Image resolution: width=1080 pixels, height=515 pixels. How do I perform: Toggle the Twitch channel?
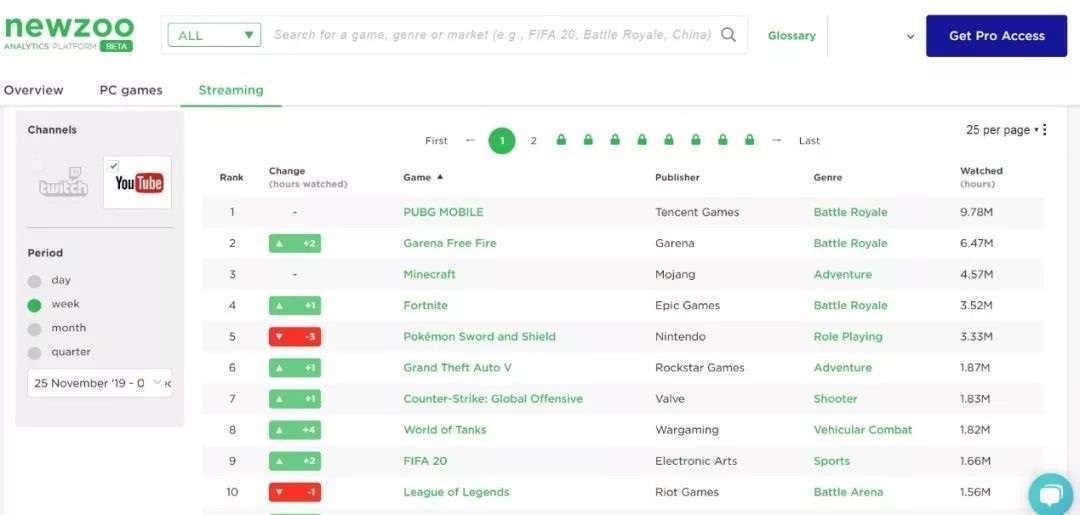coord(63,182)
